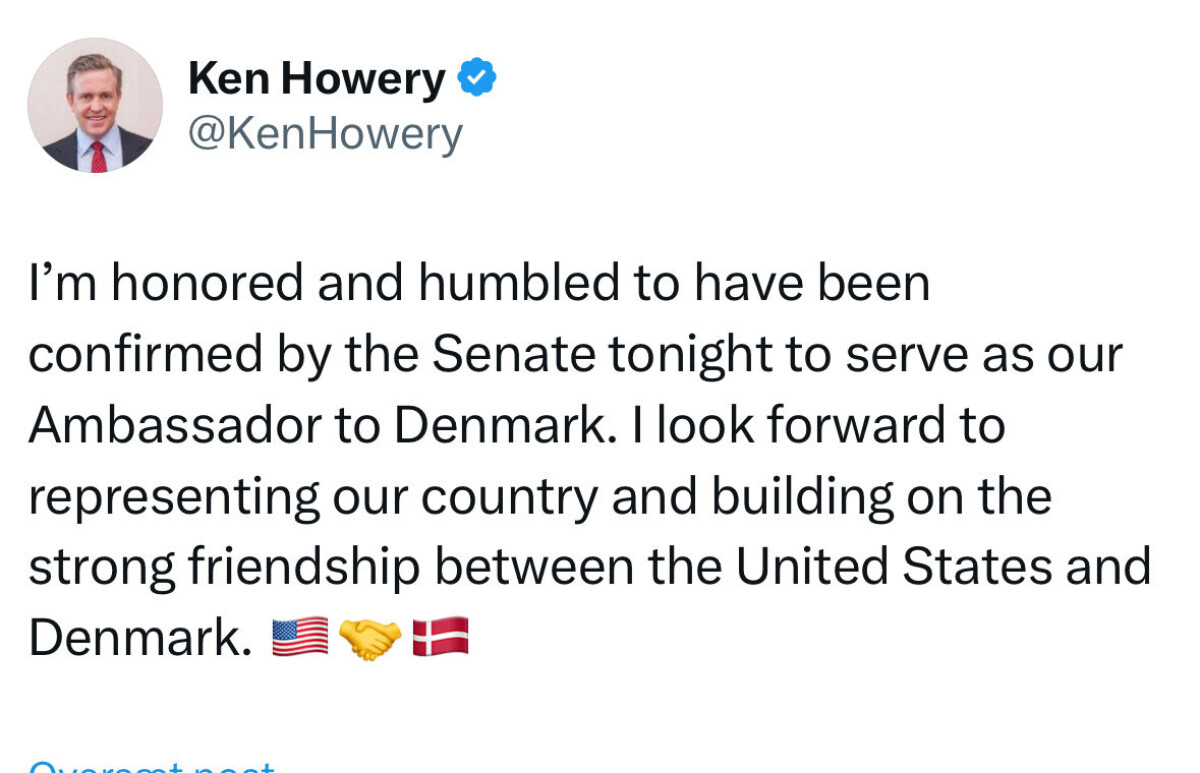Screen dimensions: 1200x773
Task: Tap the partially visible translate post link
Action: coord(152,766)
